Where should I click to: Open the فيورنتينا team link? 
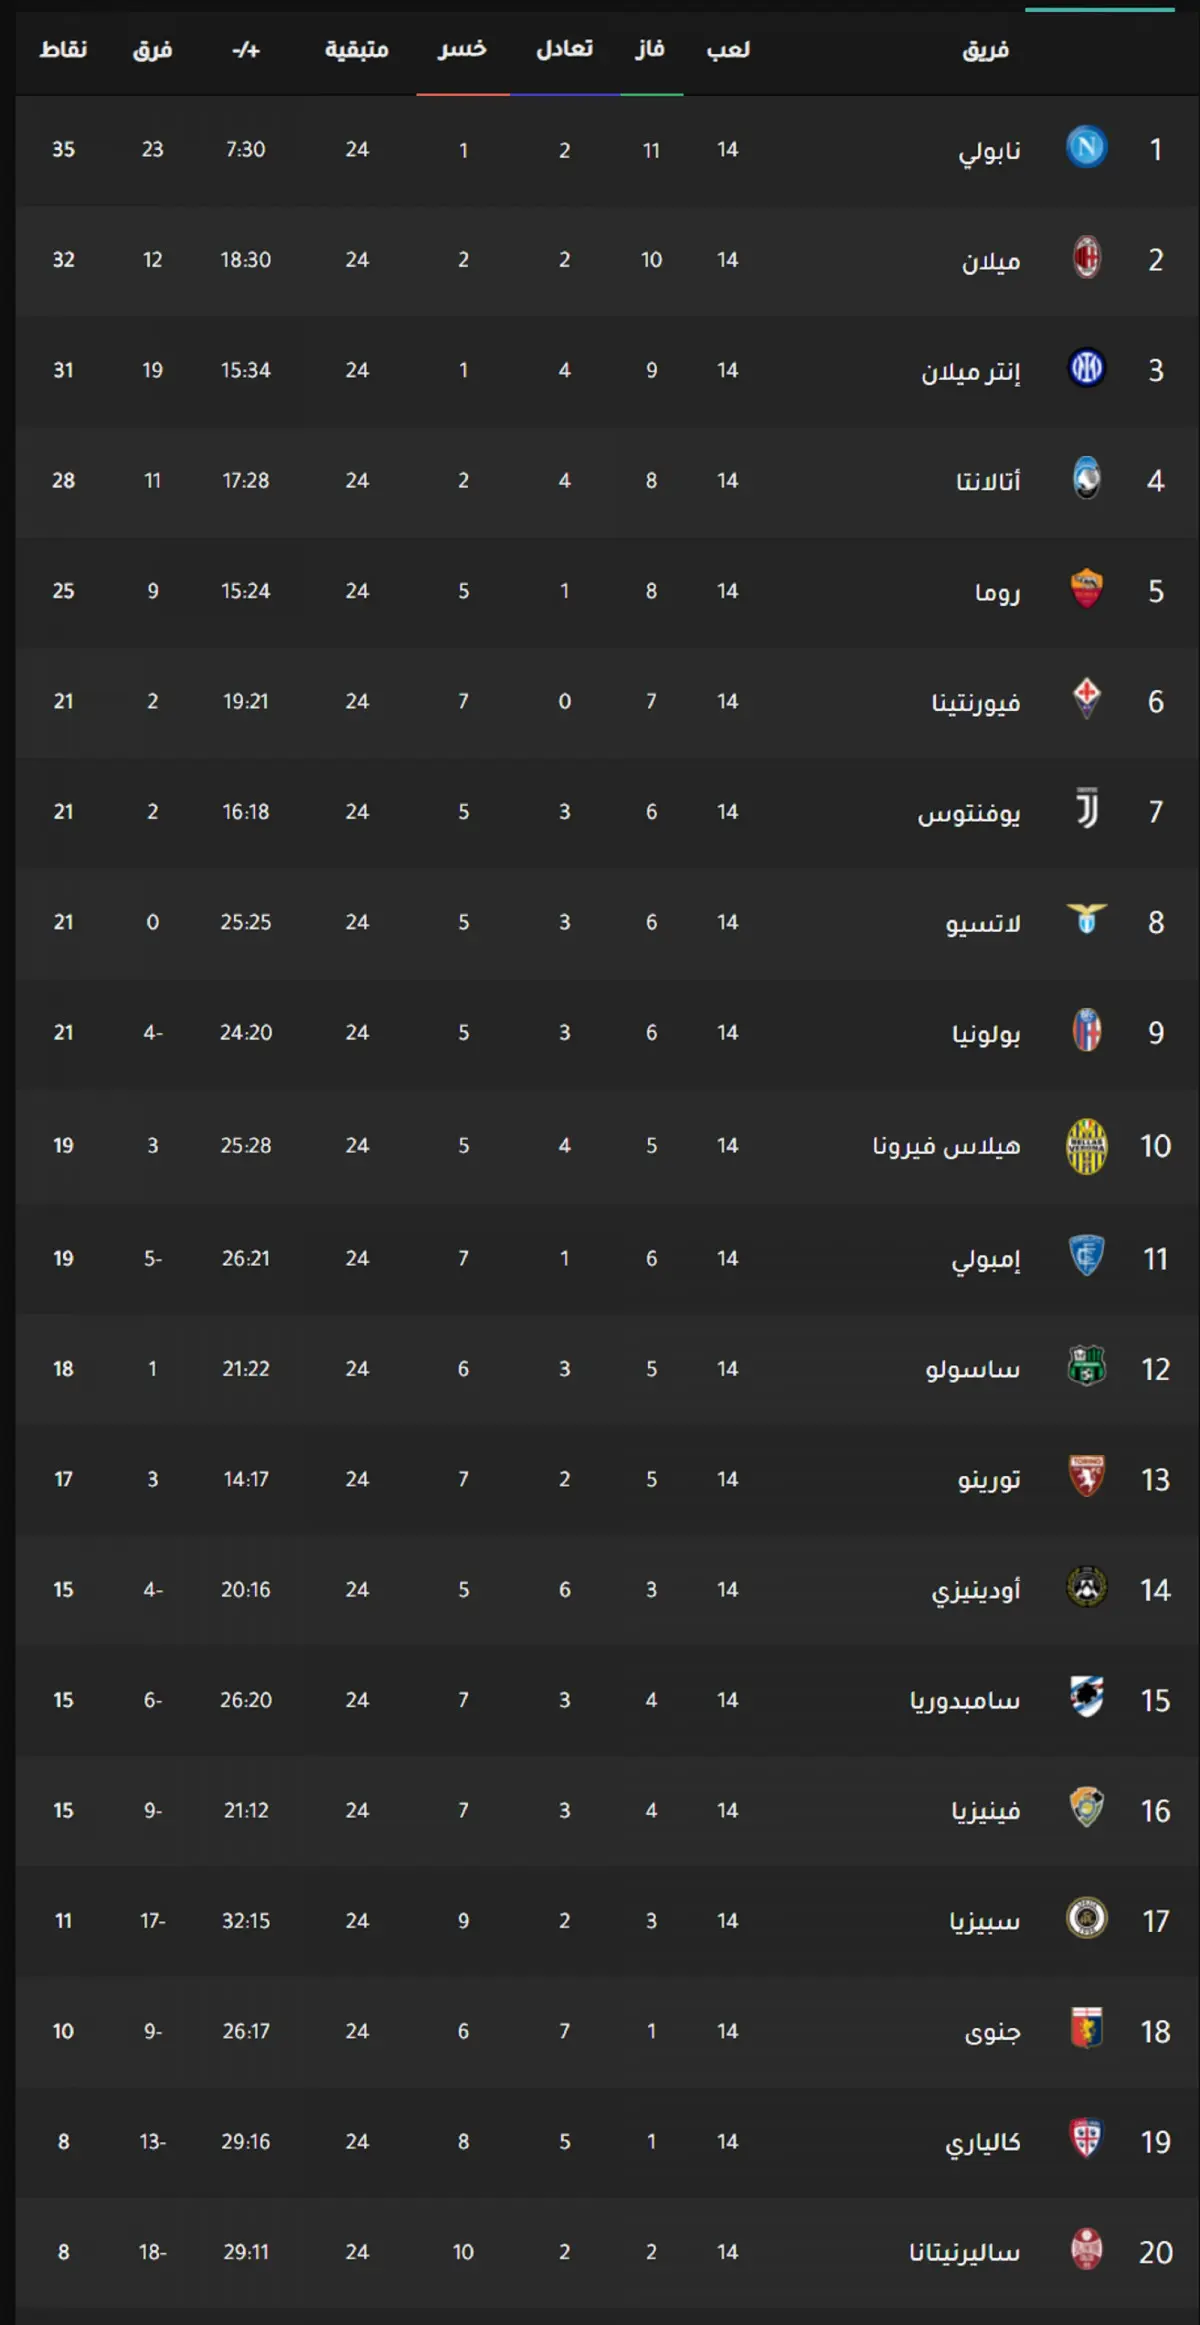[x=976, y=702]
